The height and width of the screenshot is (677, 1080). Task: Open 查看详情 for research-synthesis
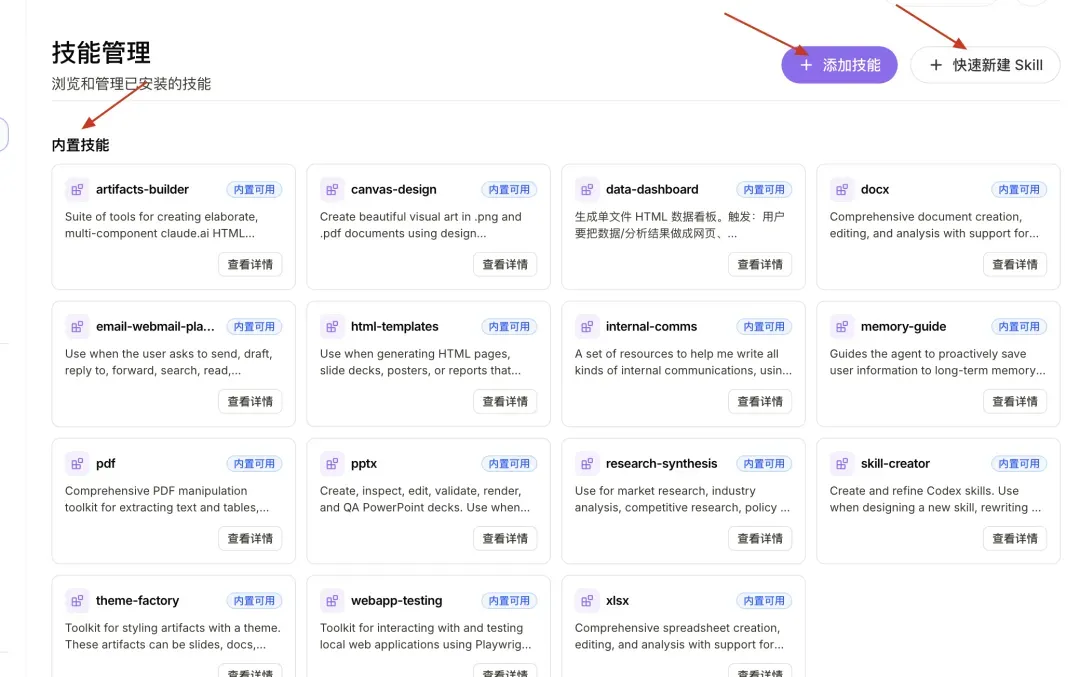pyautogui.click(x=760, y=539)
